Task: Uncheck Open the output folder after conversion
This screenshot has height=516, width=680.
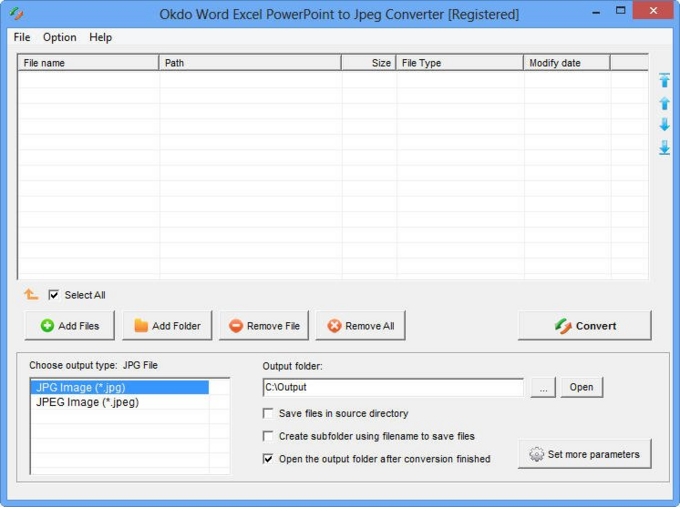Action: click(268, 458)
